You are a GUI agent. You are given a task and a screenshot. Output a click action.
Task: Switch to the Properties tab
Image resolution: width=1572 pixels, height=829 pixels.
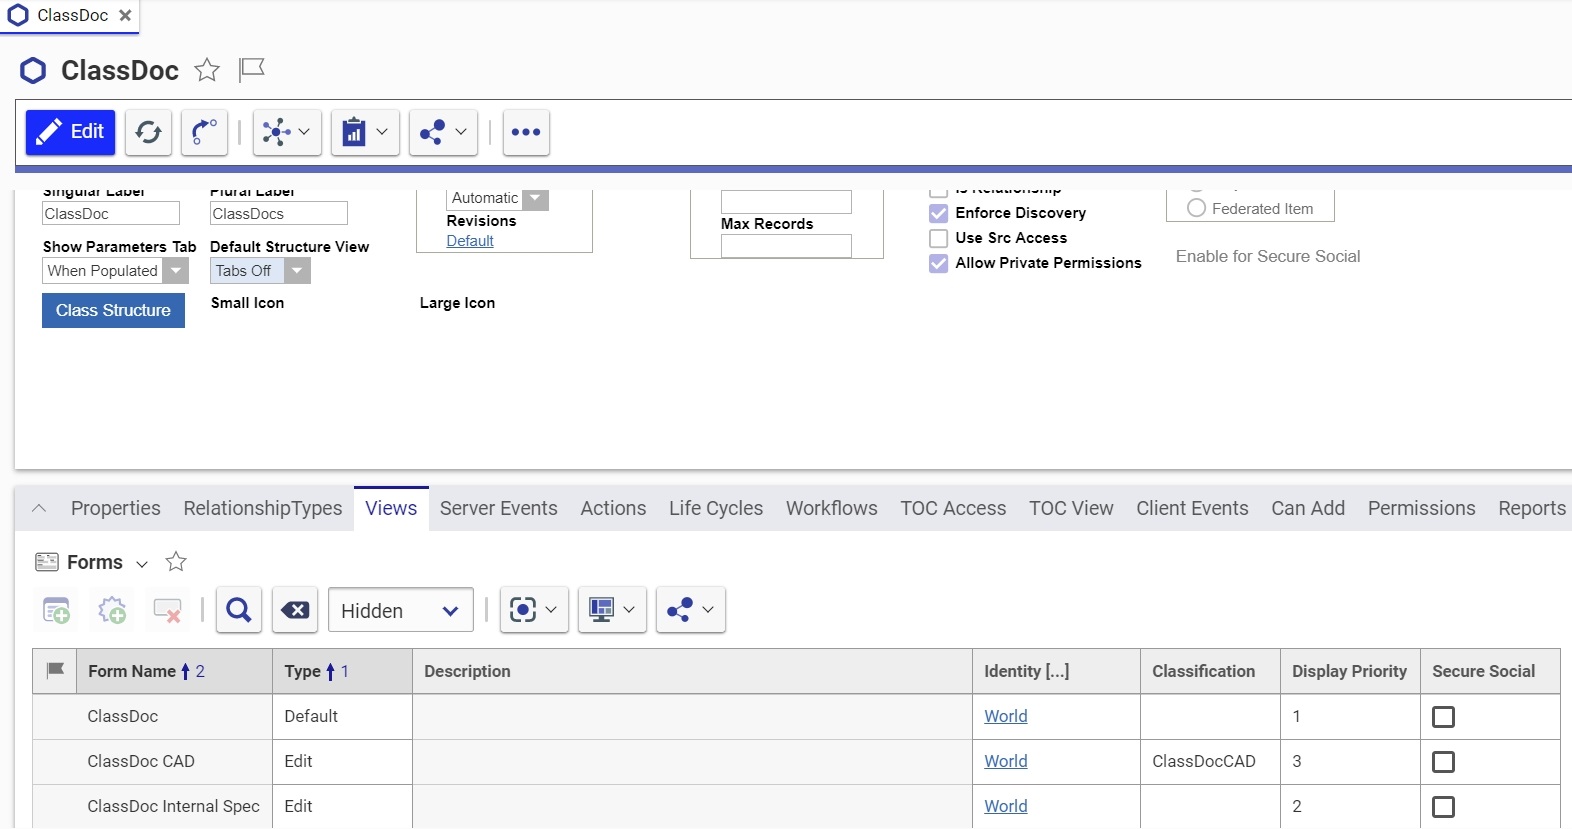pos(116,508)
